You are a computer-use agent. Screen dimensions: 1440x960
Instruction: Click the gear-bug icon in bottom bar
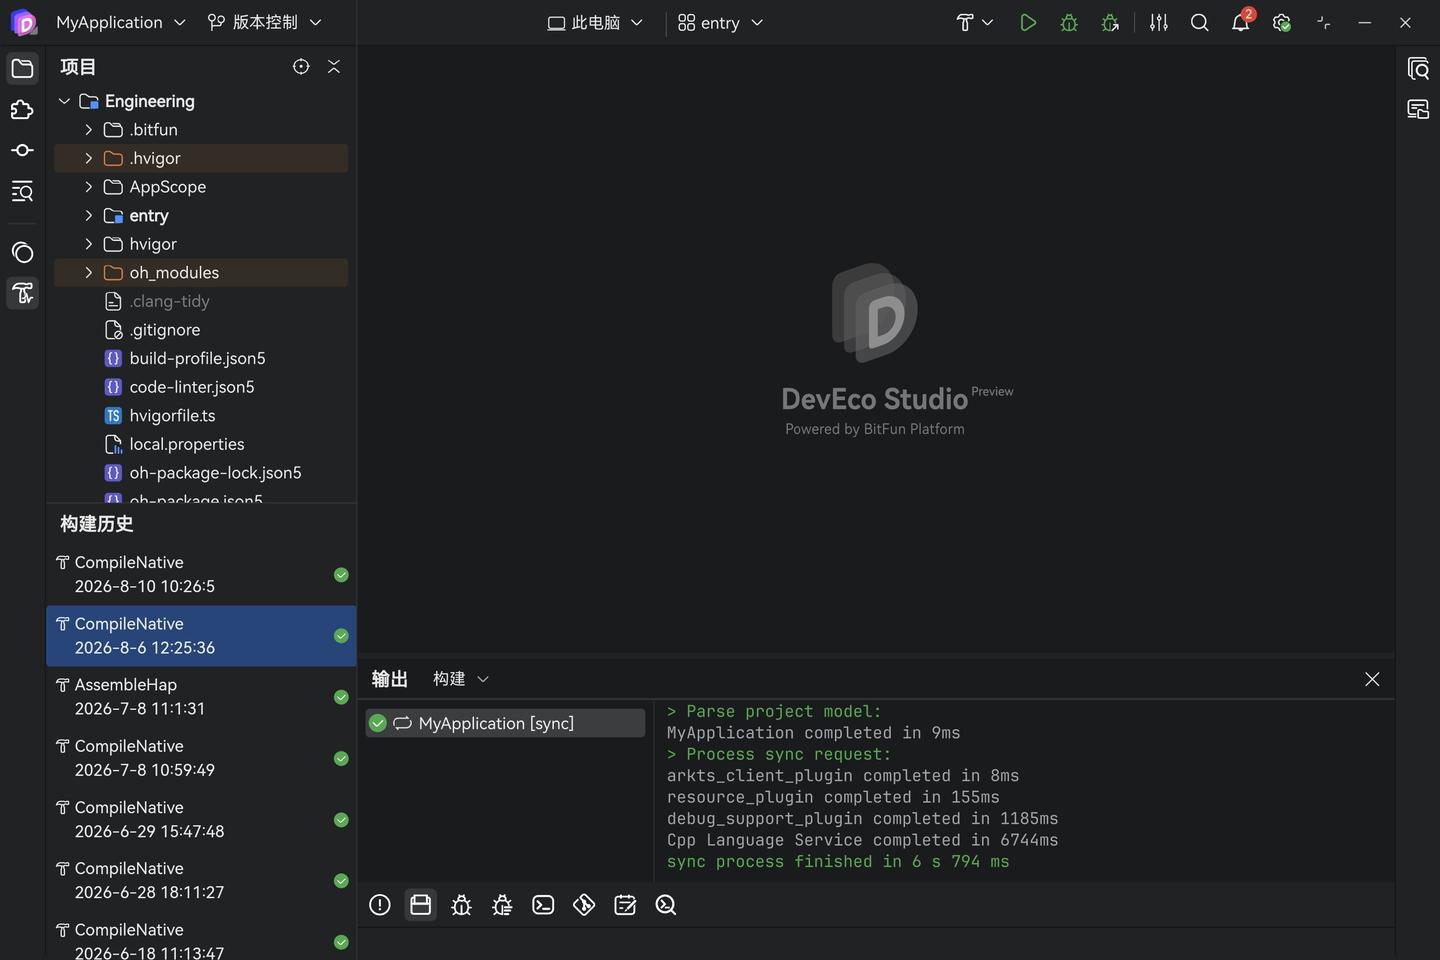click(x=502, y=905)
